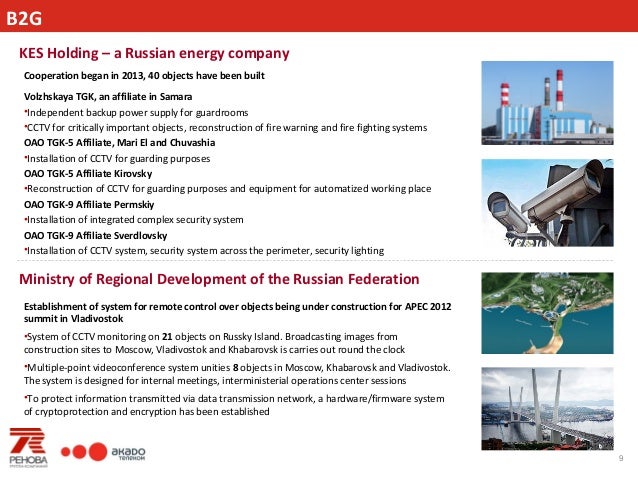Open the Russky Island aerial image
This screenshot has height=479, width=638.
pos(547,313)
